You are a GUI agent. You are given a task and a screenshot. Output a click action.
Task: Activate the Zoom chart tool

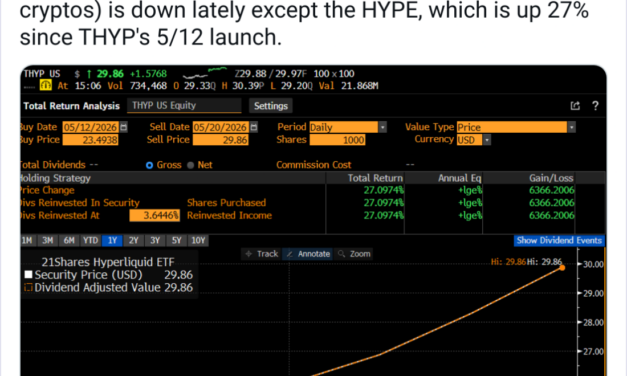[354, 254]
